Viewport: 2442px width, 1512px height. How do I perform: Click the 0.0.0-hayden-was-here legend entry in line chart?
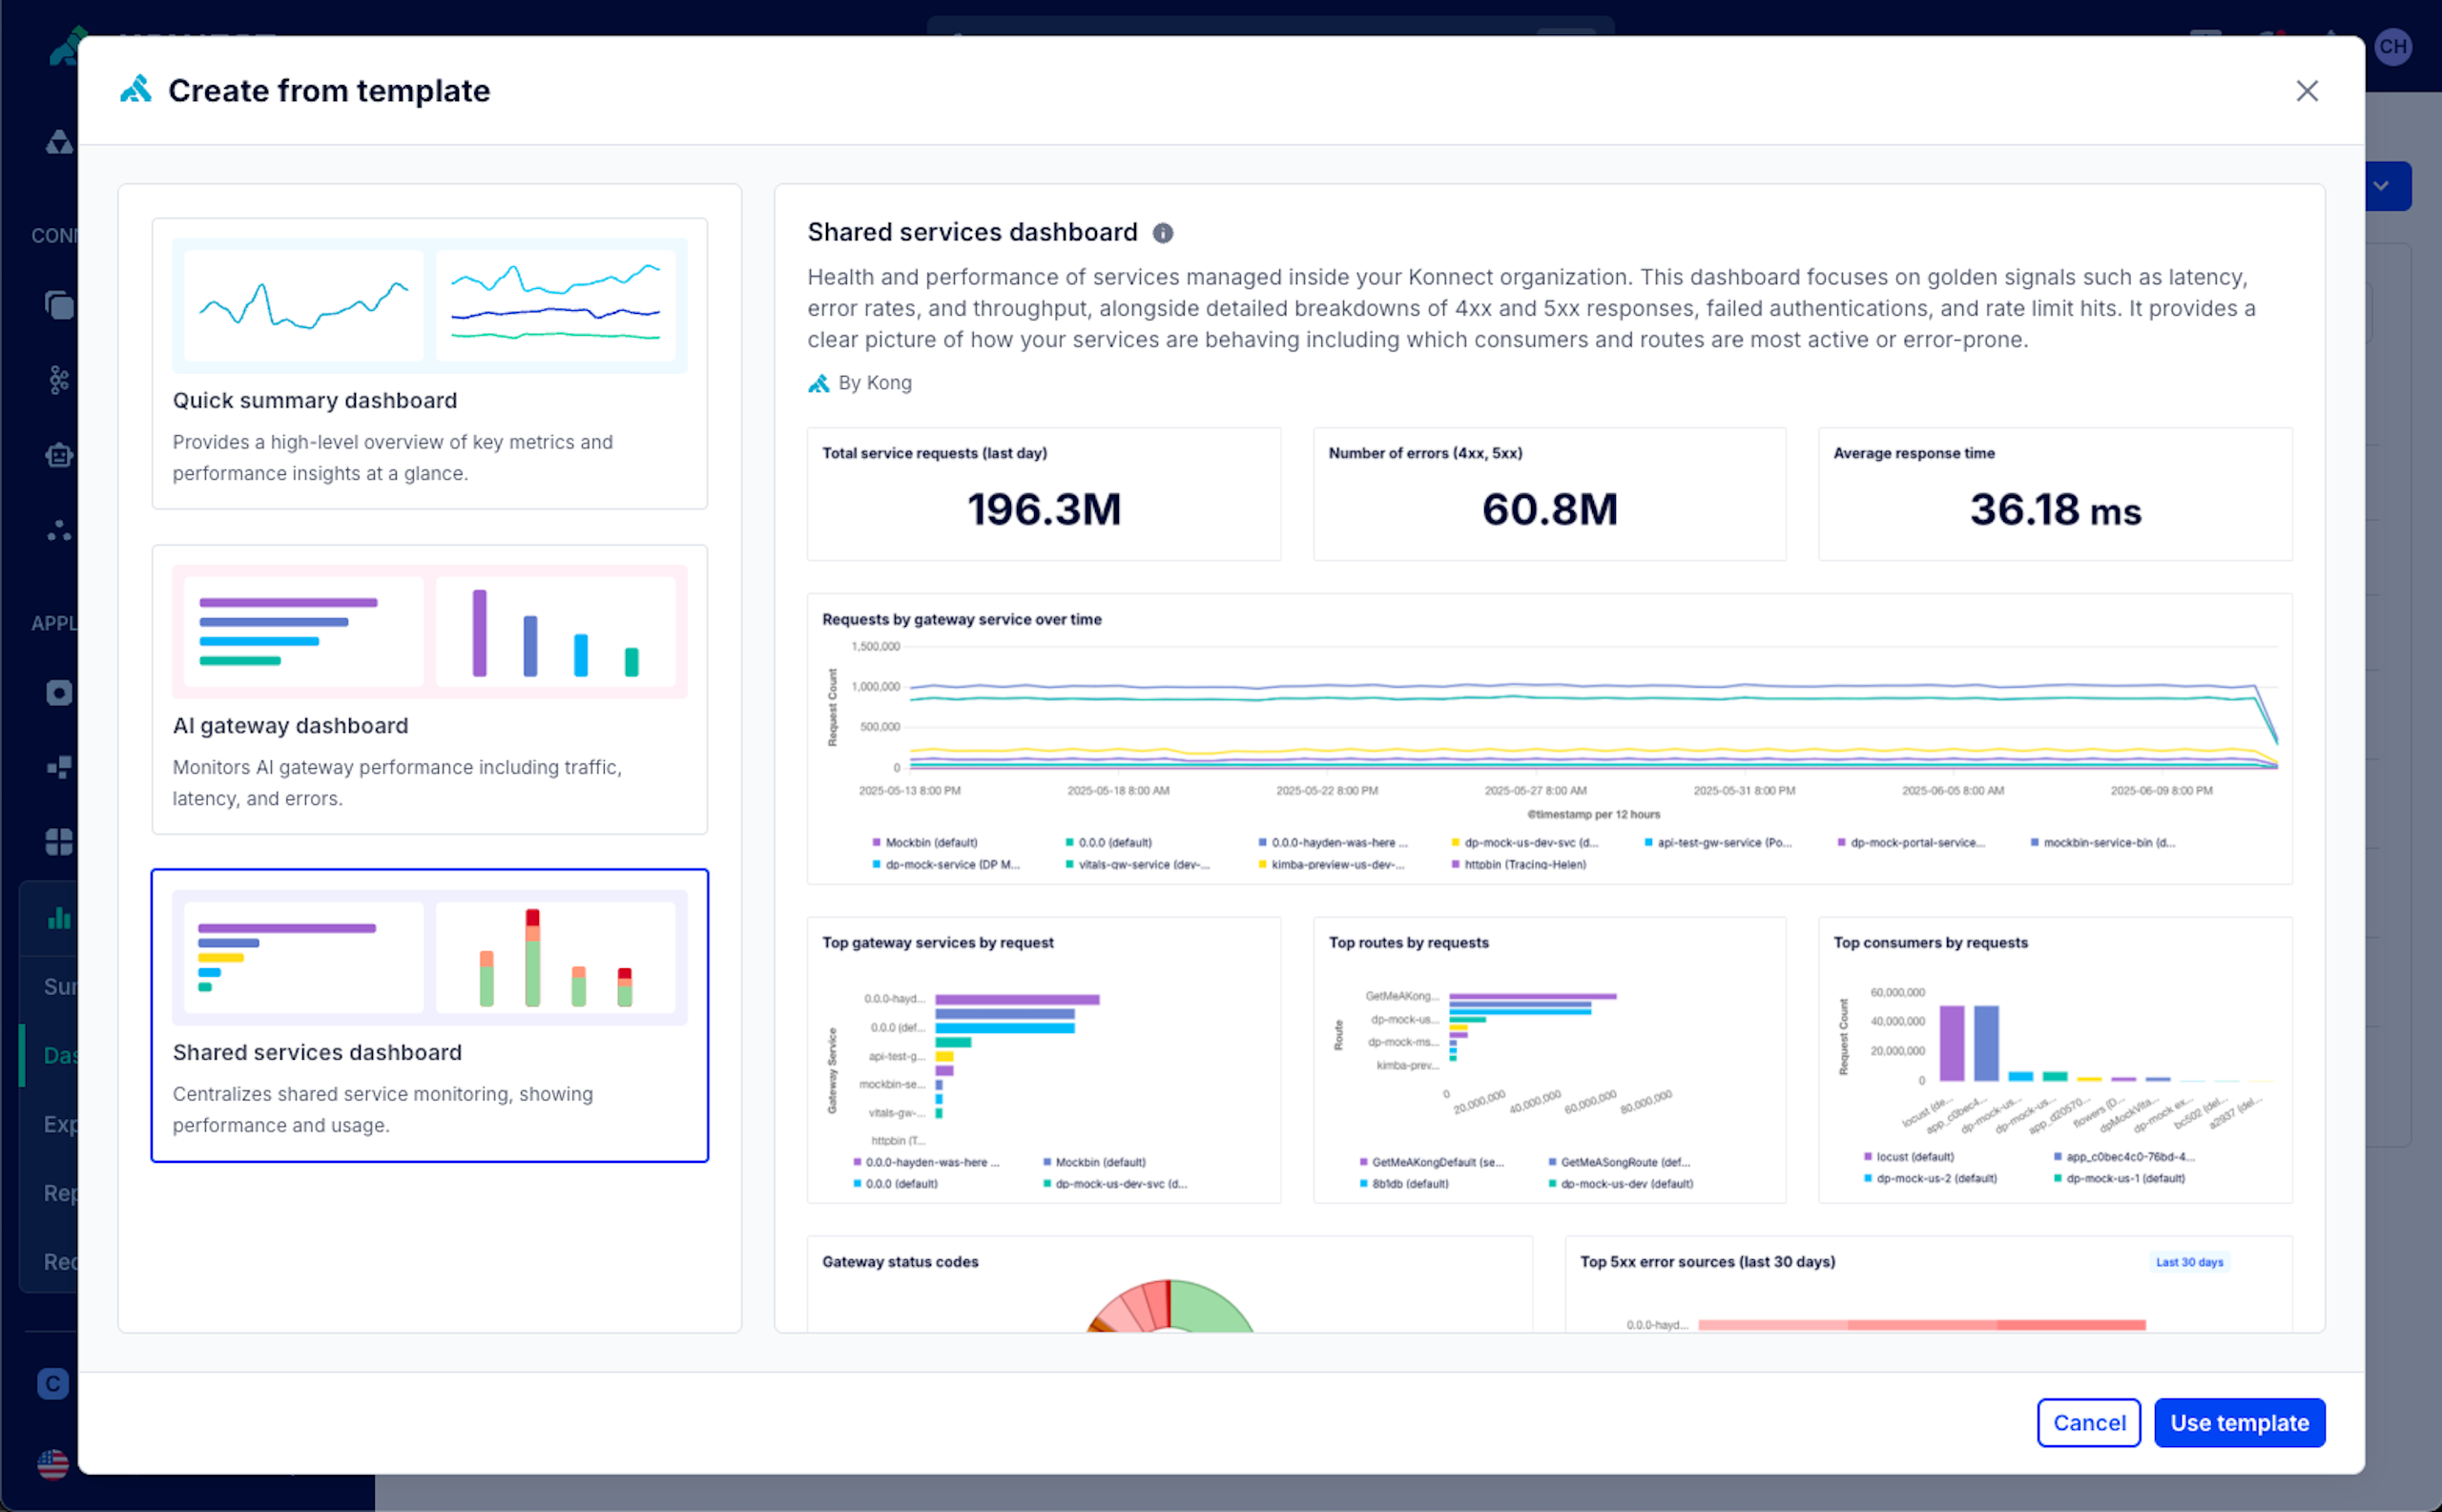[1333, 842]
